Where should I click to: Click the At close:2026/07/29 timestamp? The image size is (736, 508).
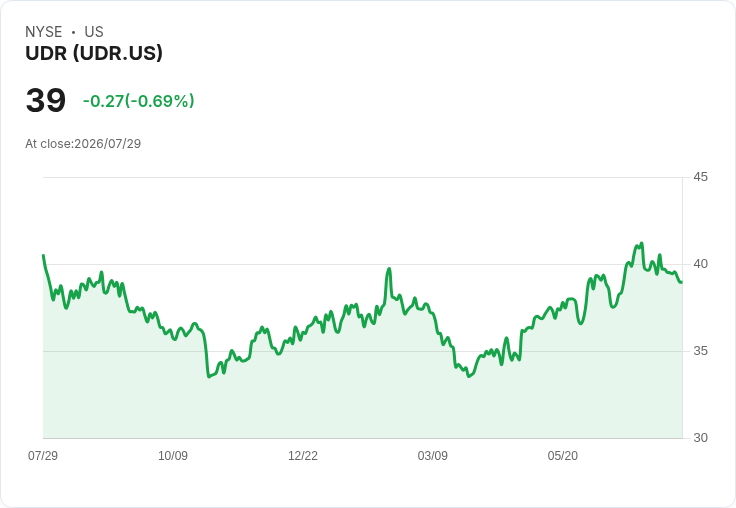pos(83,144)
